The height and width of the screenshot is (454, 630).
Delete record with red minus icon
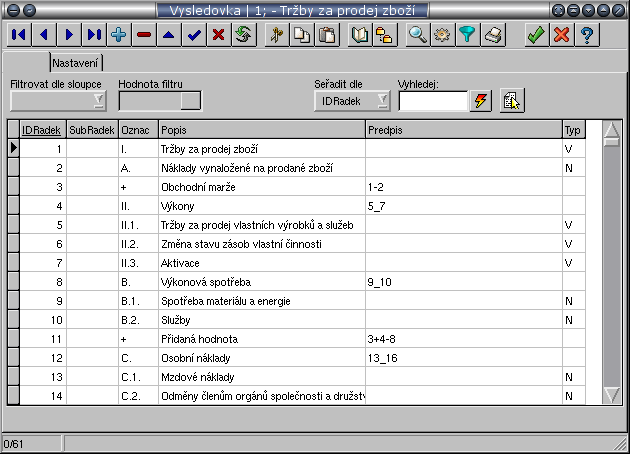[x=144, y=35]
